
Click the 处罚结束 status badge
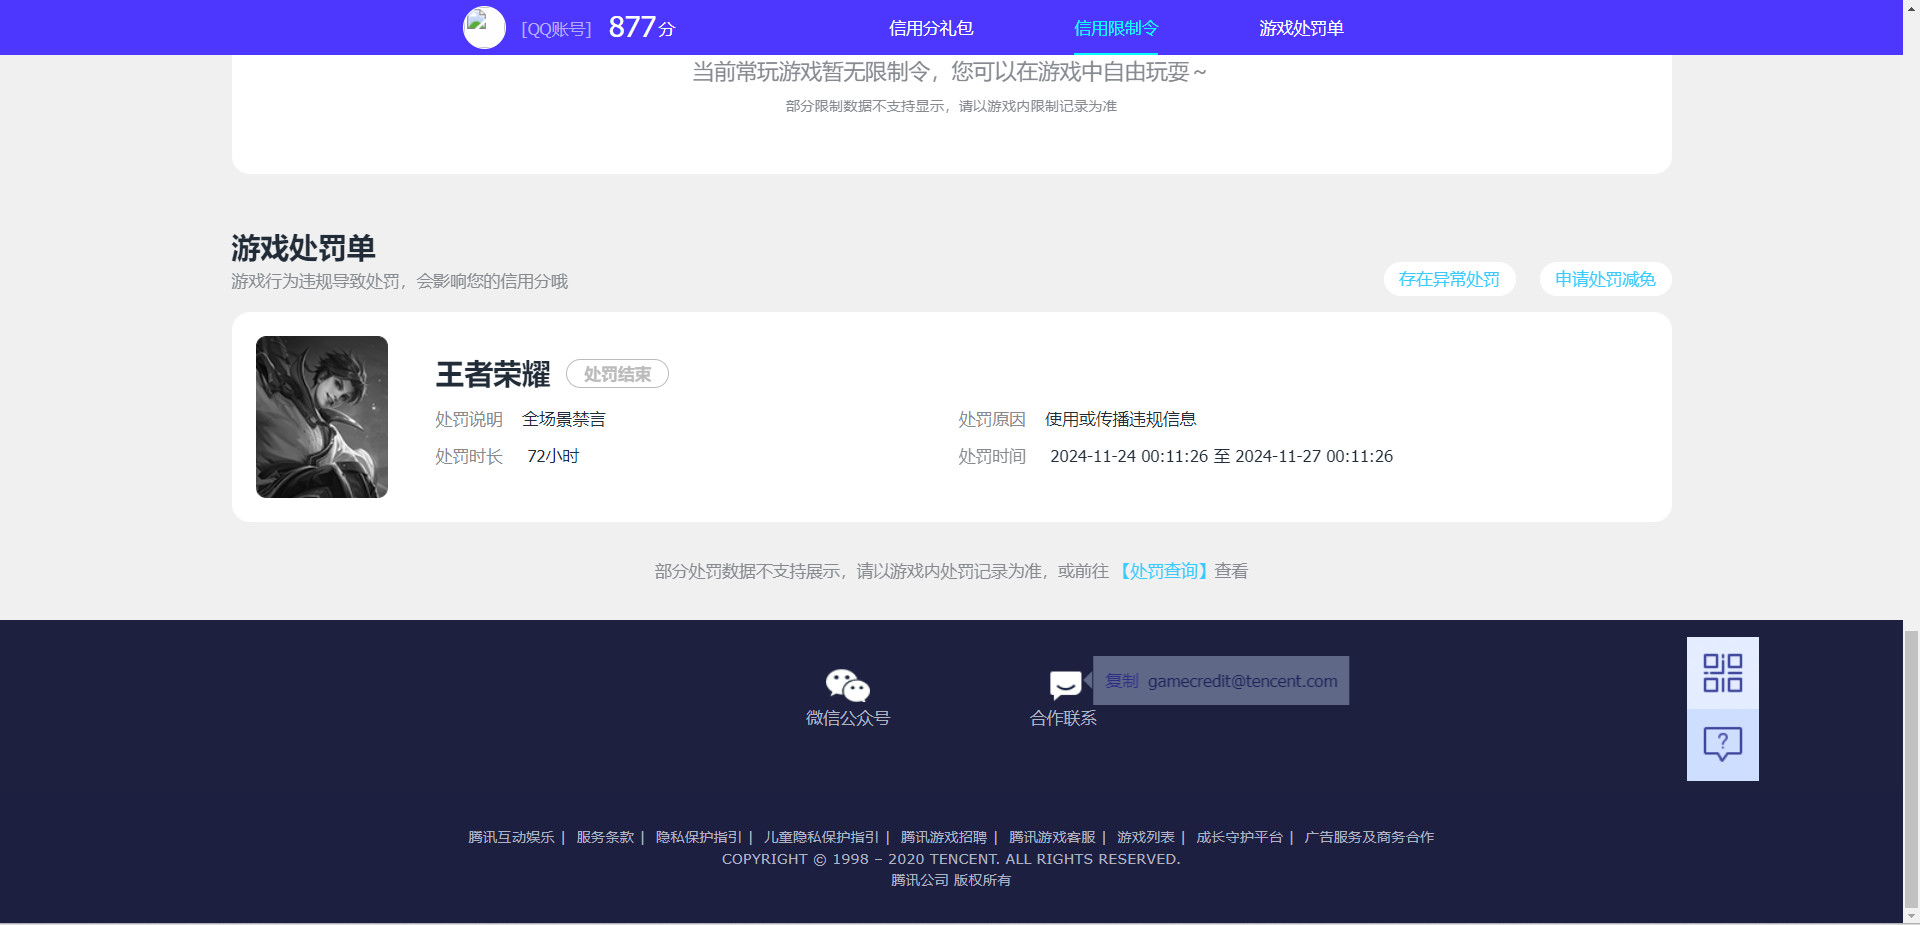(617, 374)
